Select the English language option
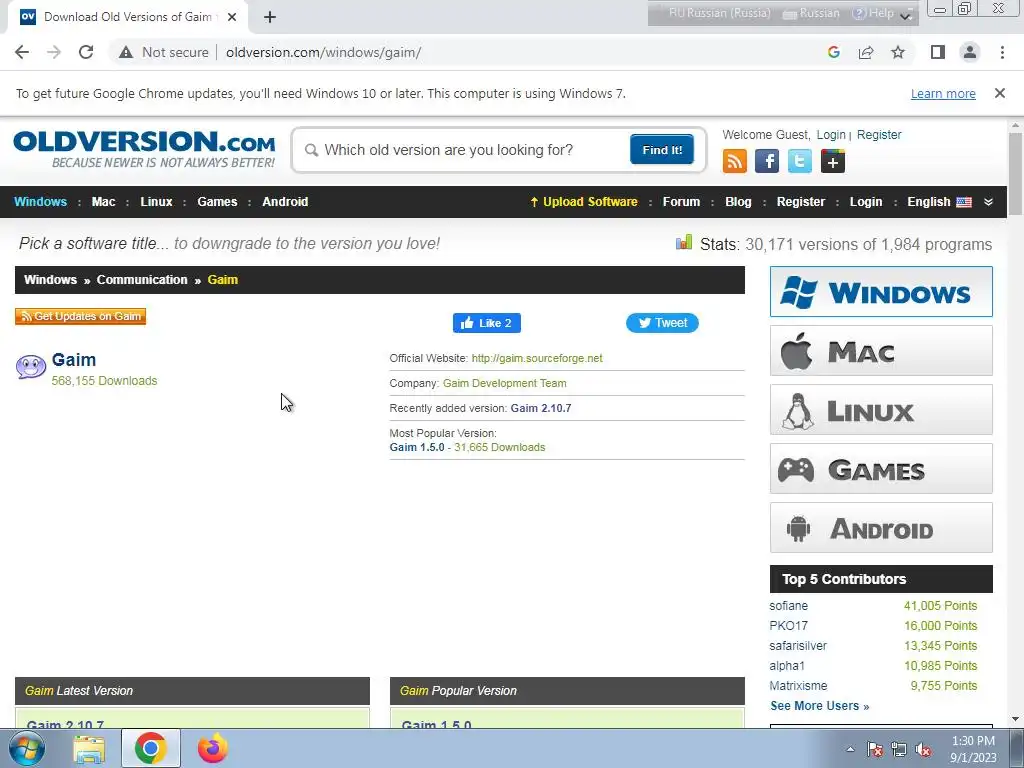Viewport: 1024px width, 768px height. (x=939, y=202)
